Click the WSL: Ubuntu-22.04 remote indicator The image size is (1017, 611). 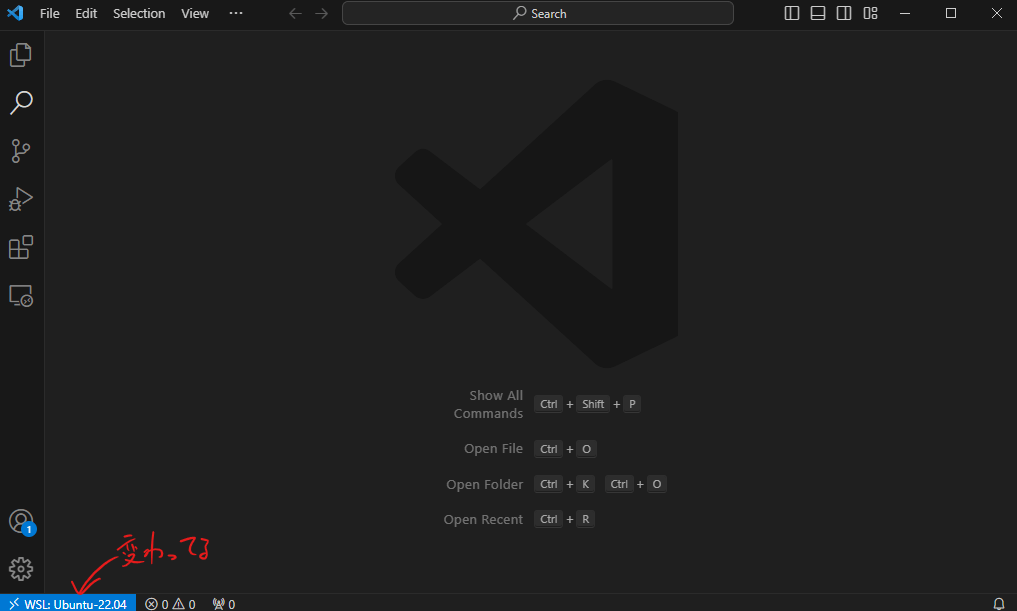click(x=68, y=604)
